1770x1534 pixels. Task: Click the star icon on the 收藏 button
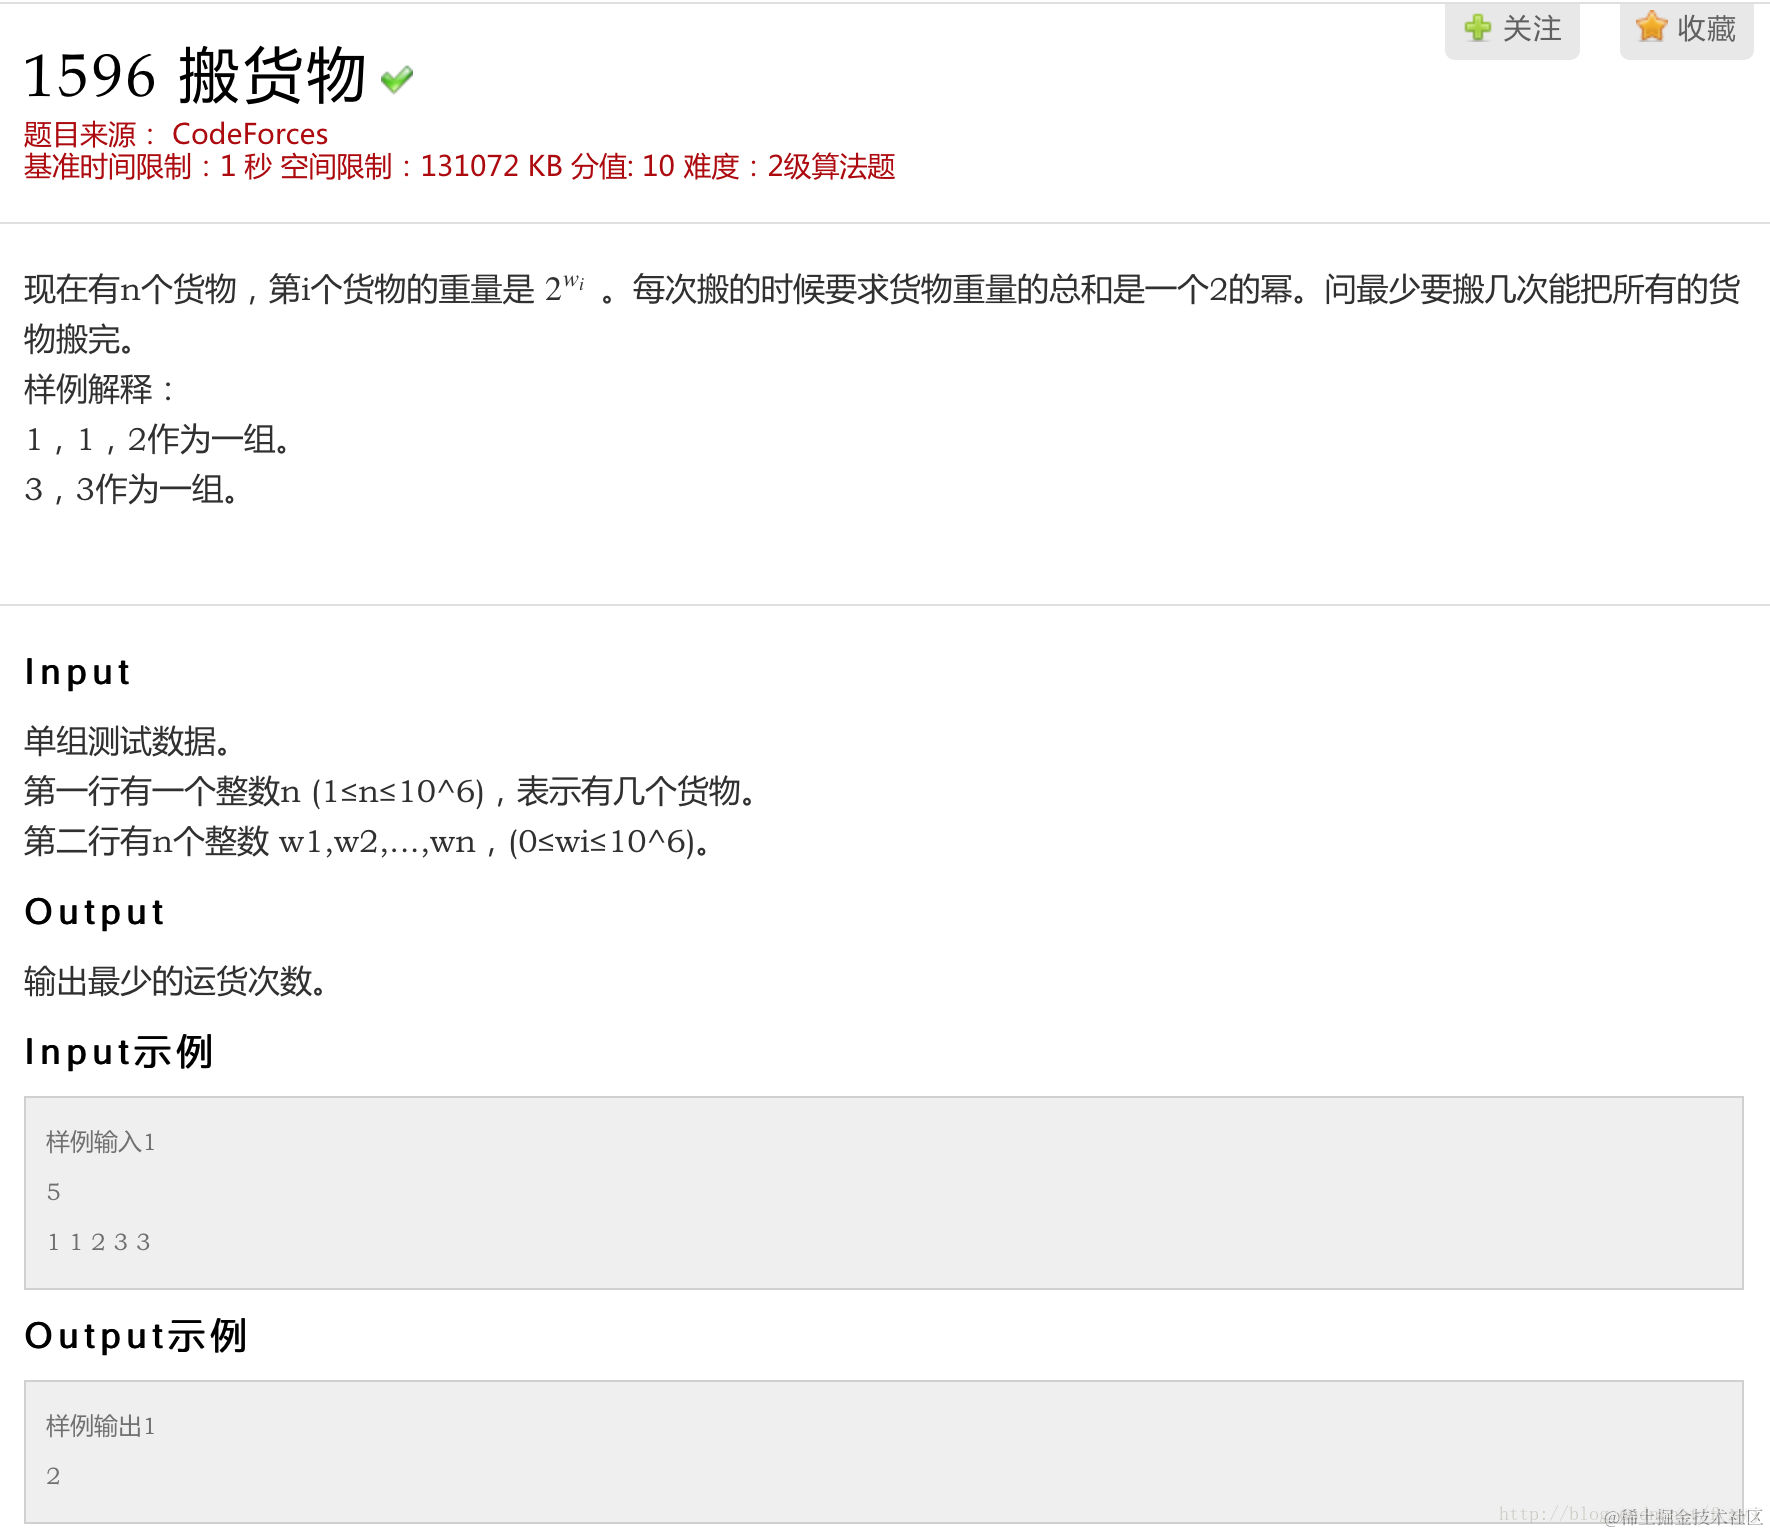pos(1652,27)
